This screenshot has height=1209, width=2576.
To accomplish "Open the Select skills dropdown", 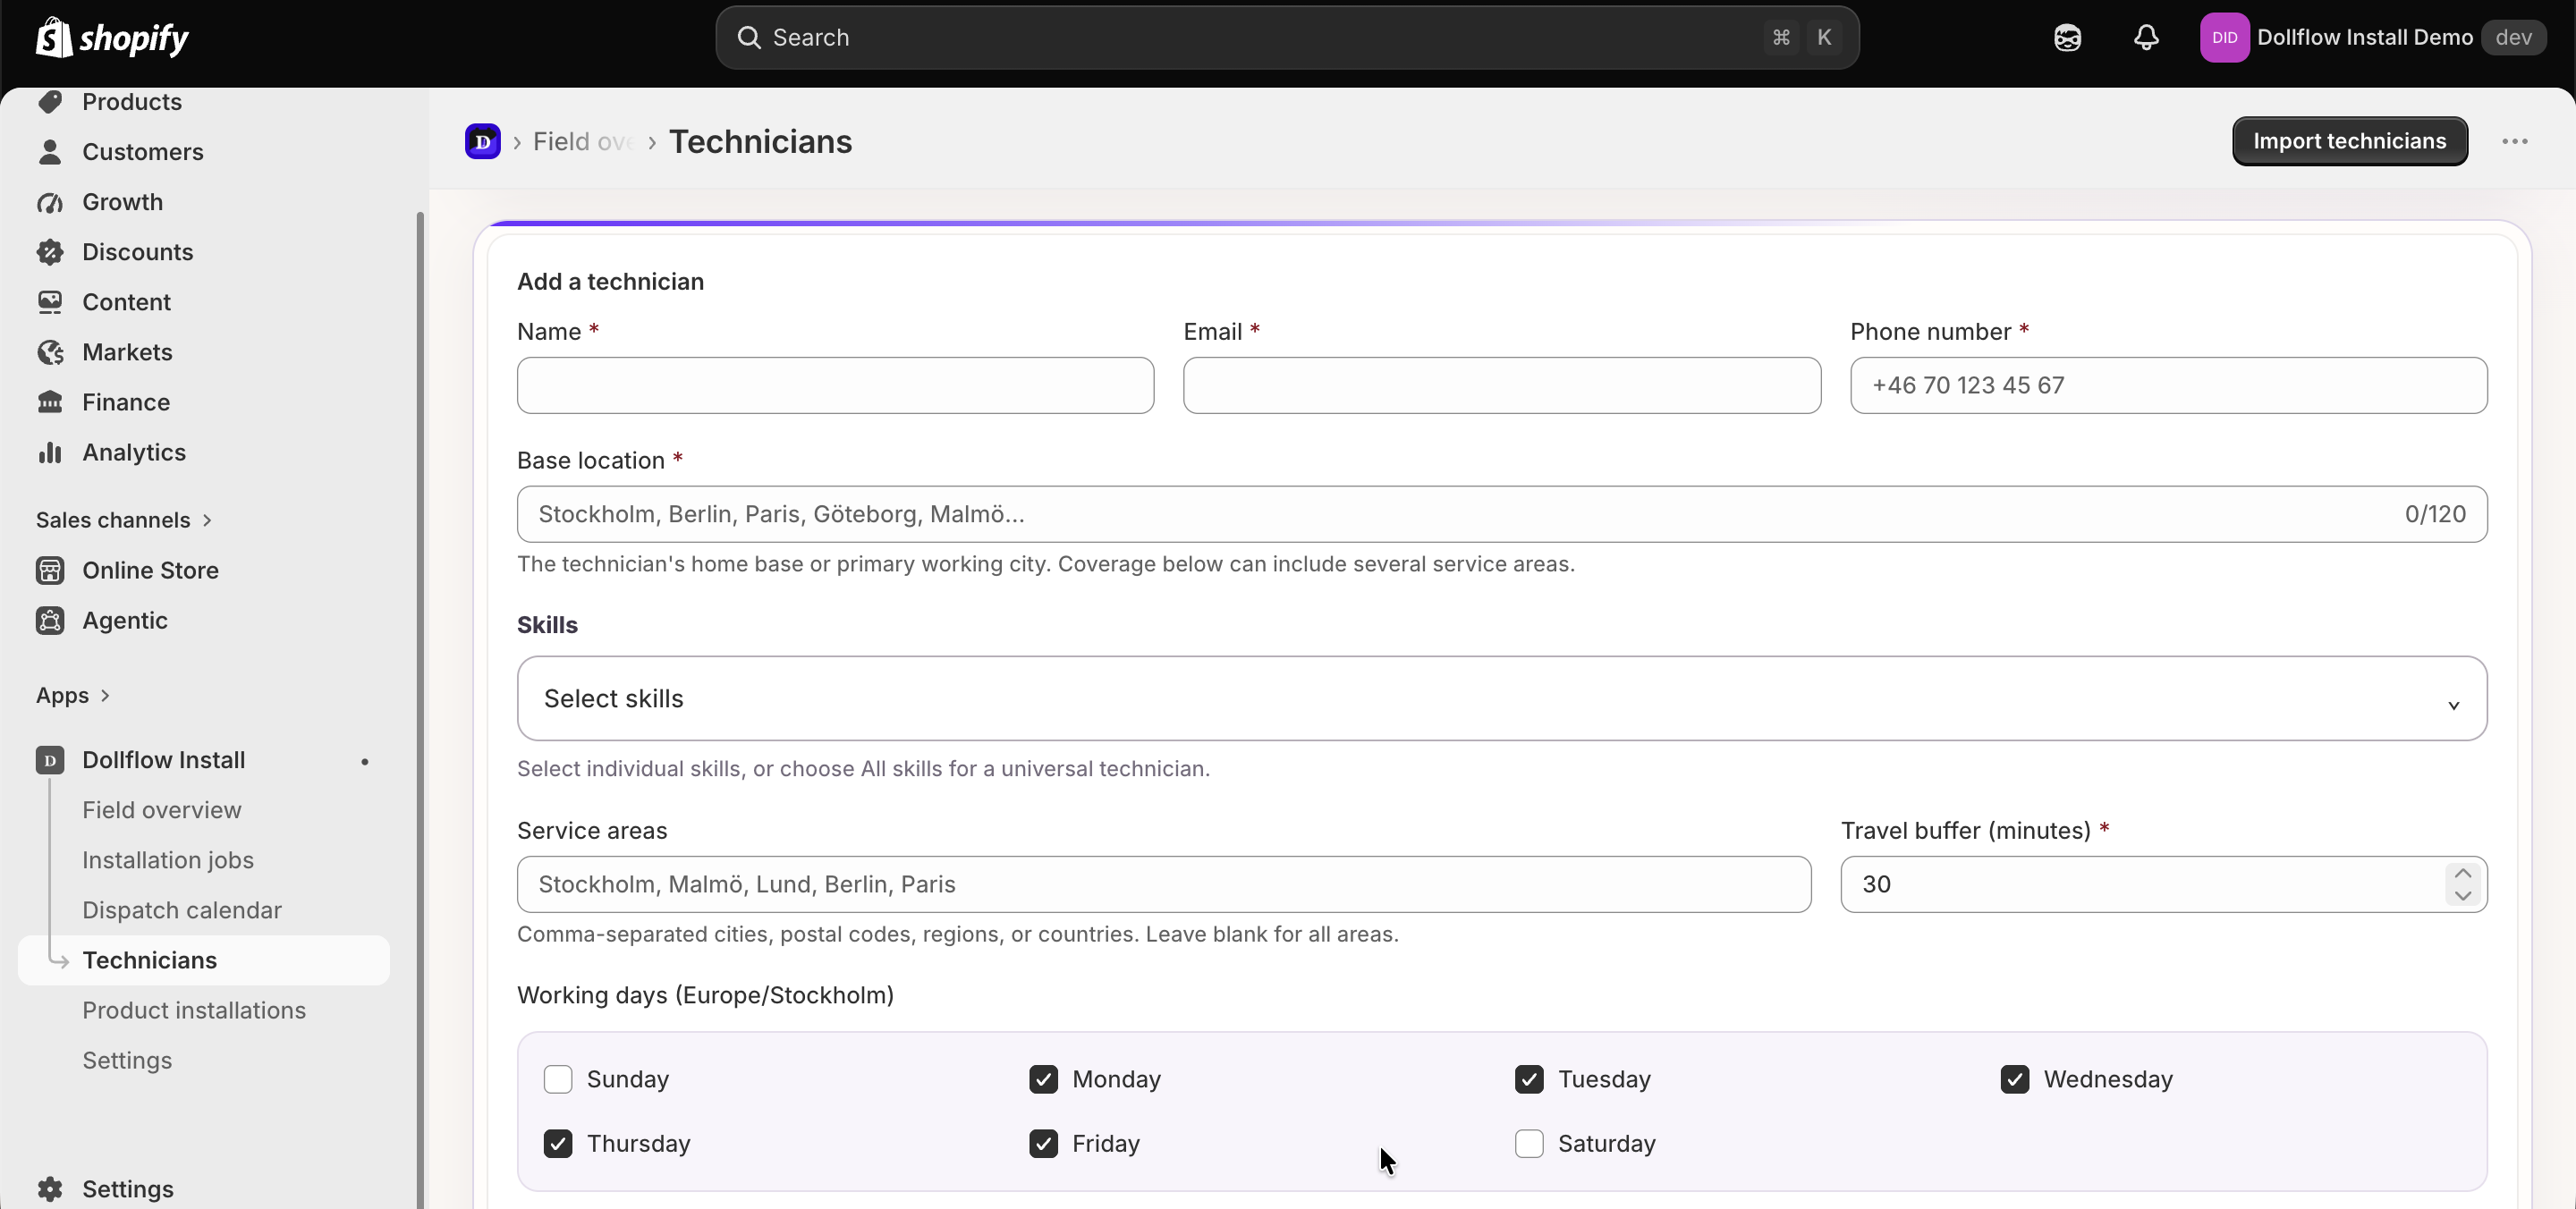I will [1502, 698].
